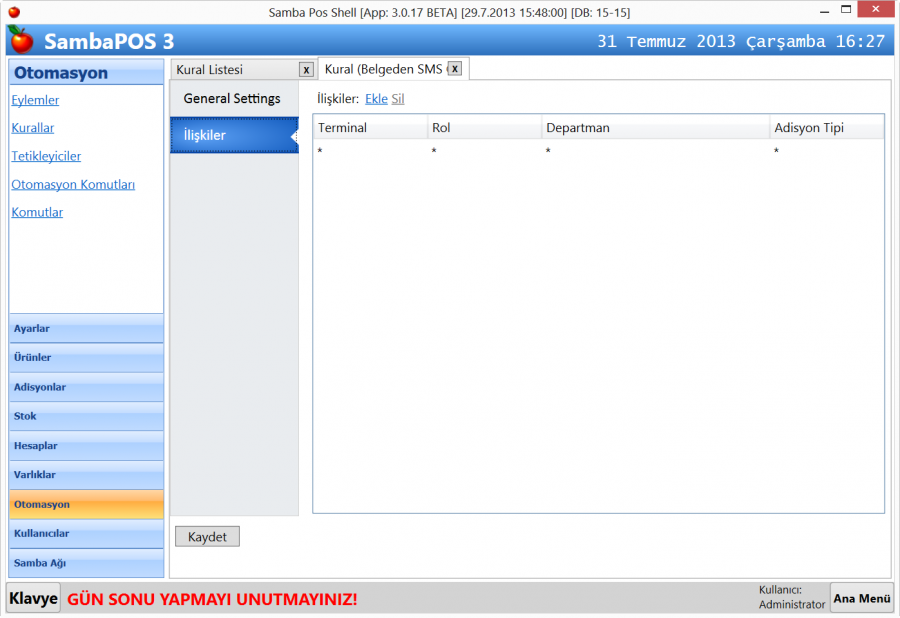This screenshot has width=900, height=618.
Task: Expand the Hesaplar sidebar section
Action: click(x=86, y=446)
